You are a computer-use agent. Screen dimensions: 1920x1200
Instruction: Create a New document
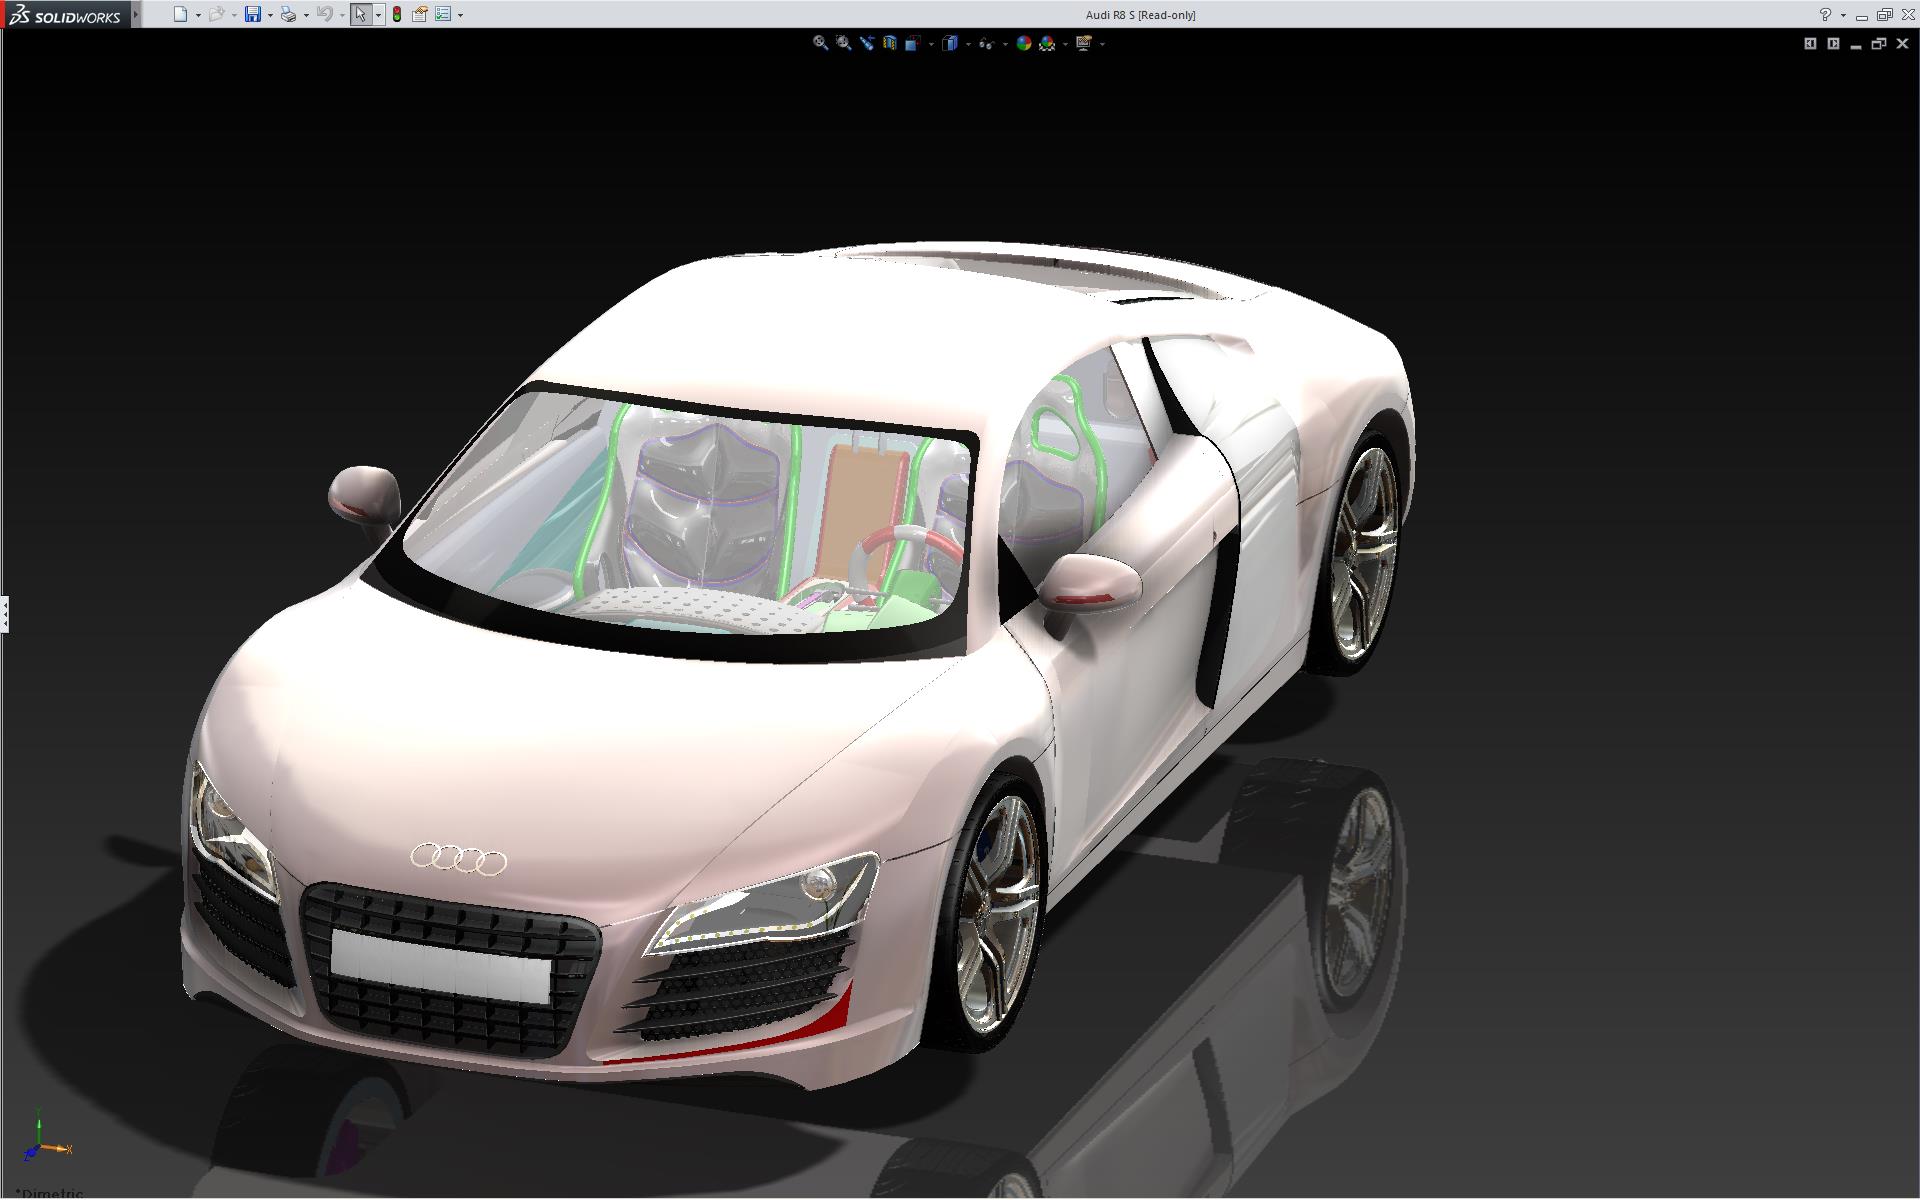pos(180,14)
